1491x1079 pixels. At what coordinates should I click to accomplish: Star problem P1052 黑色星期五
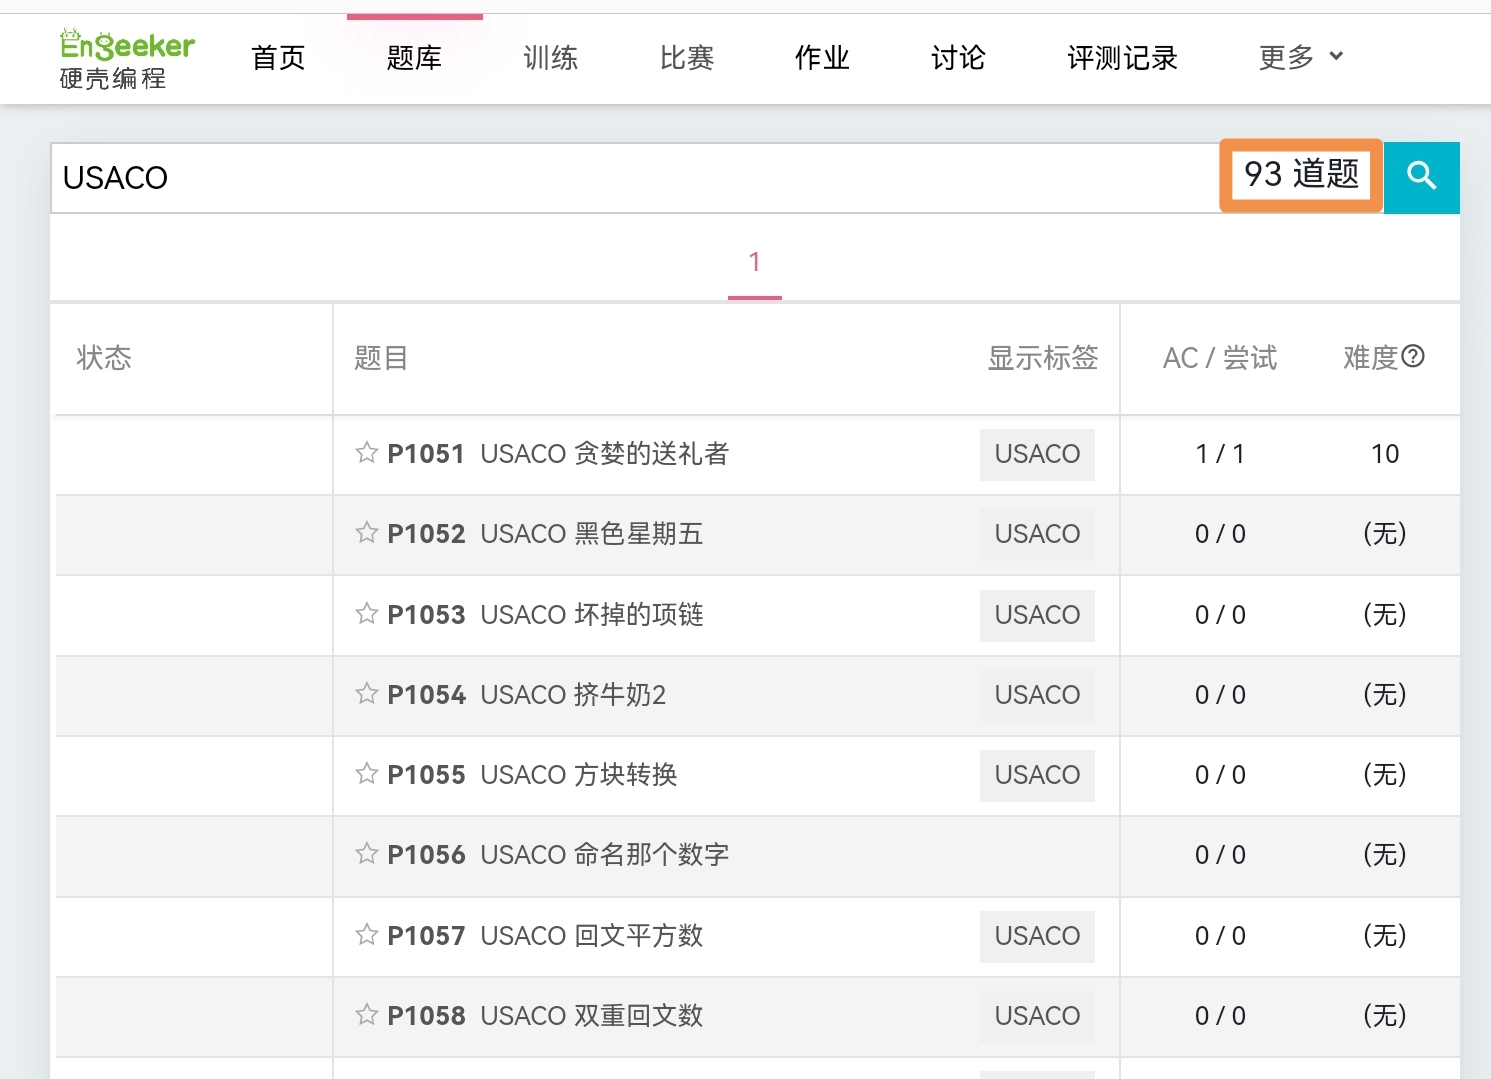(x=367, y=533)
